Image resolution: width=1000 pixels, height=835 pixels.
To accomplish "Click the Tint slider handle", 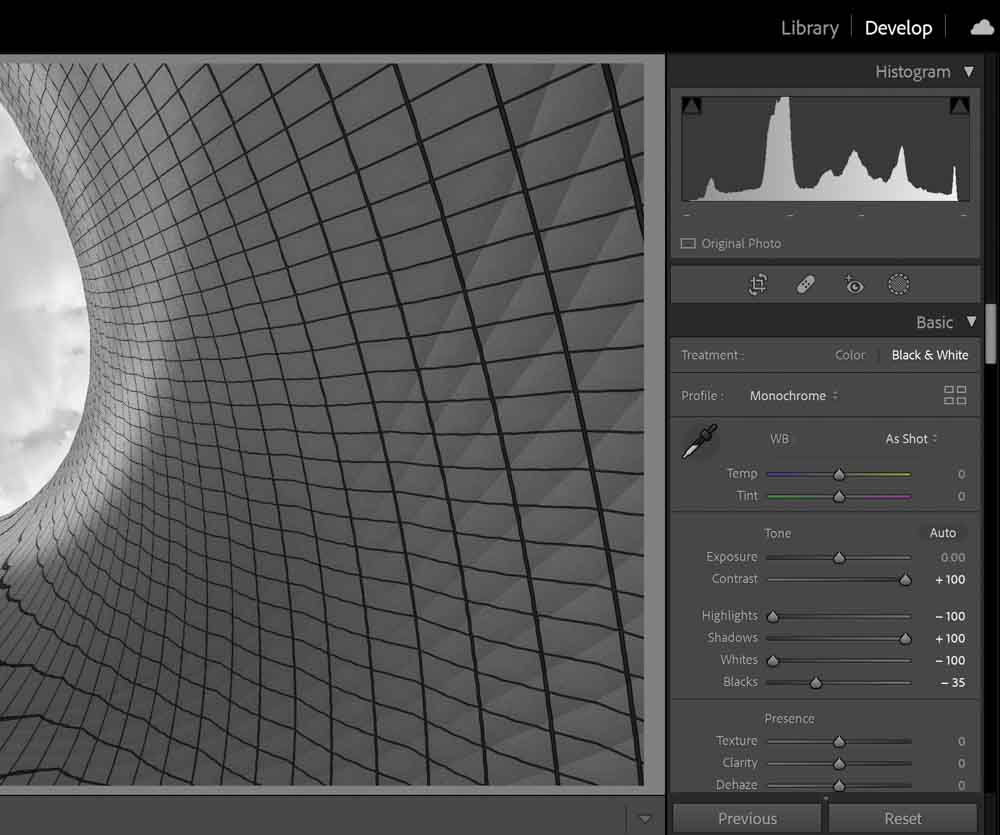I will pyautogui.click(x=839, y=496).
